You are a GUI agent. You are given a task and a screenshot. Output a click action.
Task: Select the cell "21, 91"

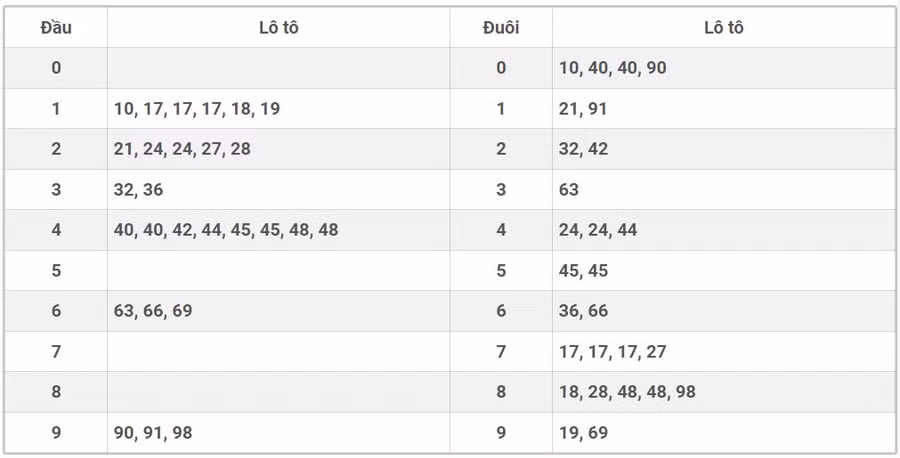point(583,109)
